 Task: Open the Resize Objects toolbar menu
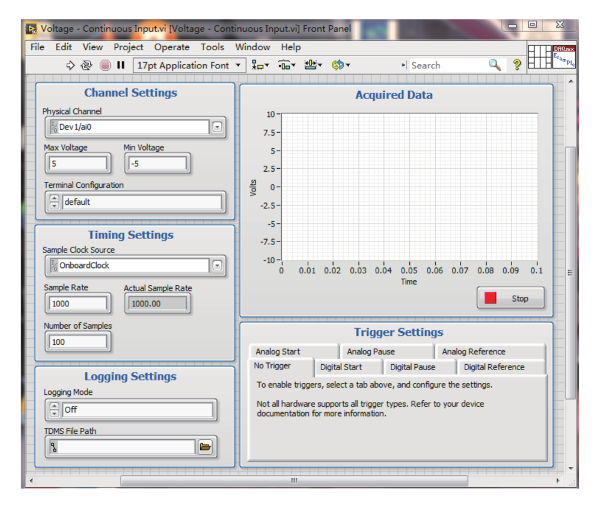[x=313, y=65]
